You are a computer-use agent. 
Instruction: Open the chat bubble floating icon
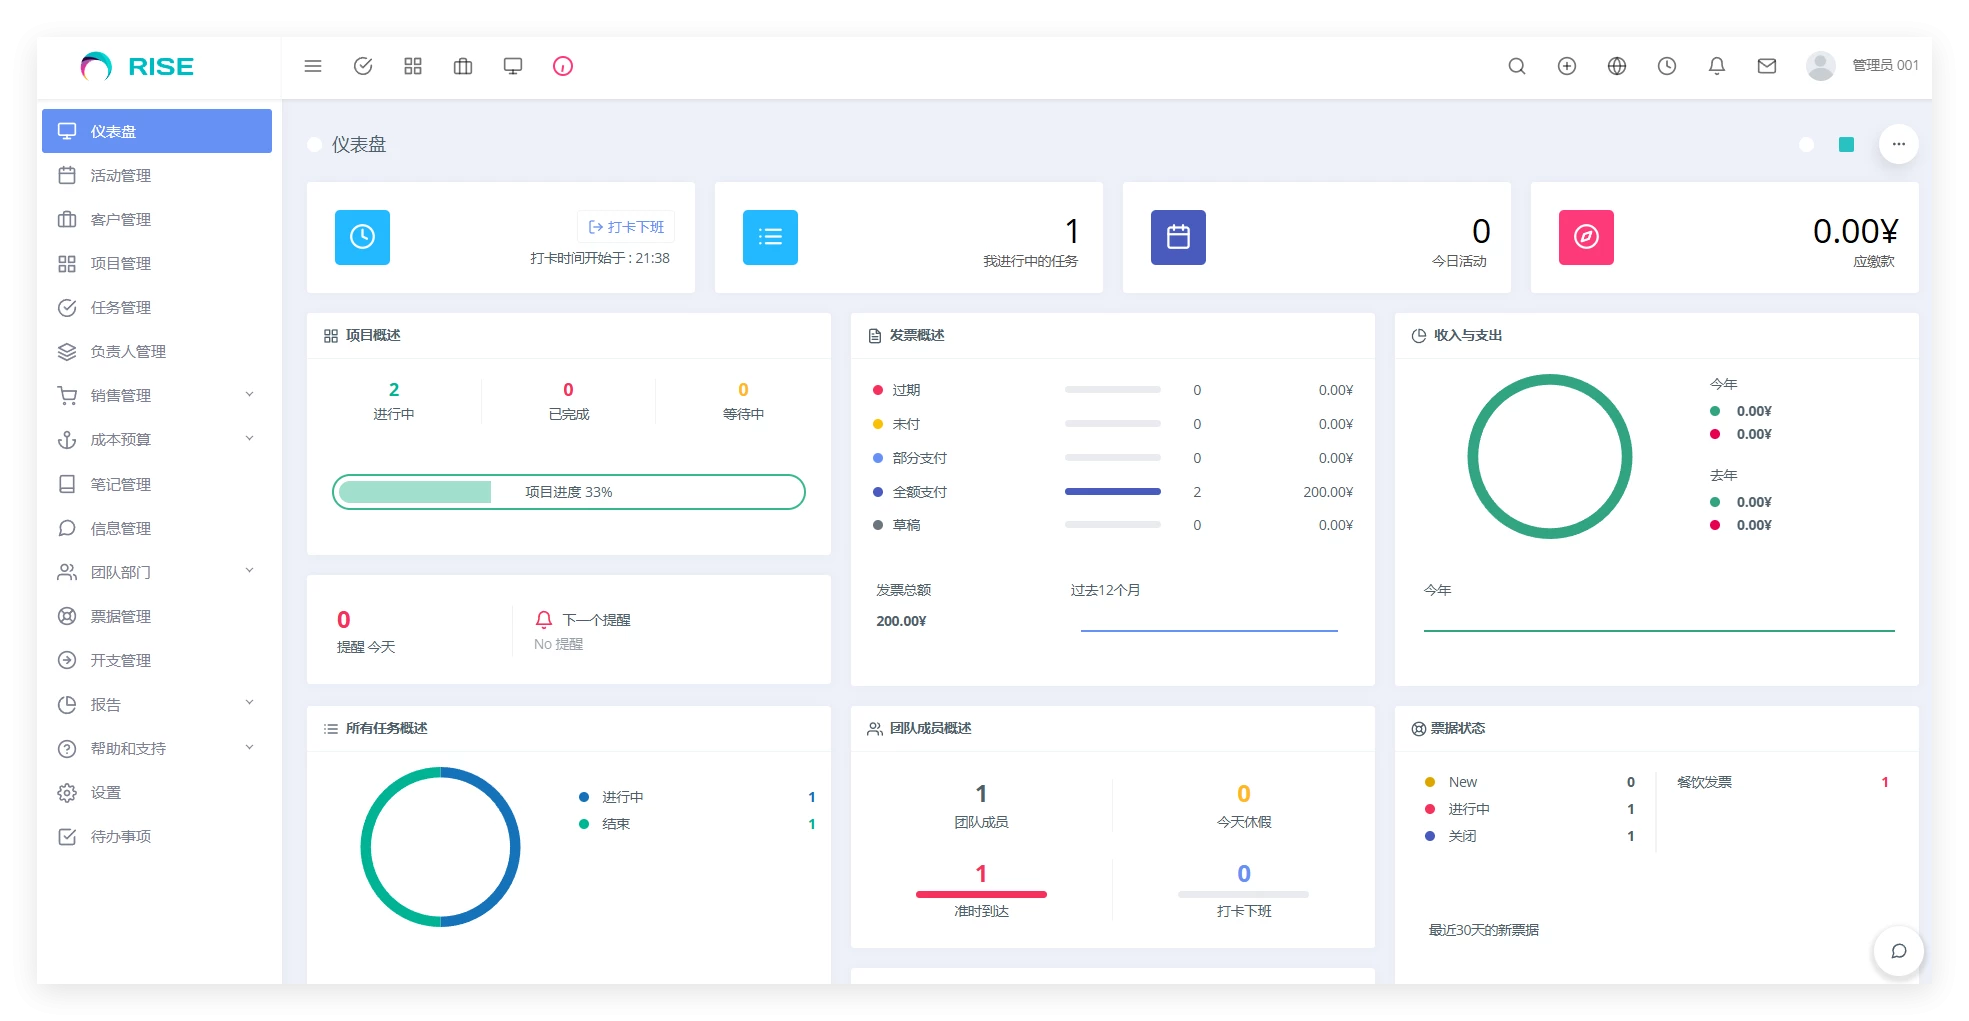(1898, 951)
